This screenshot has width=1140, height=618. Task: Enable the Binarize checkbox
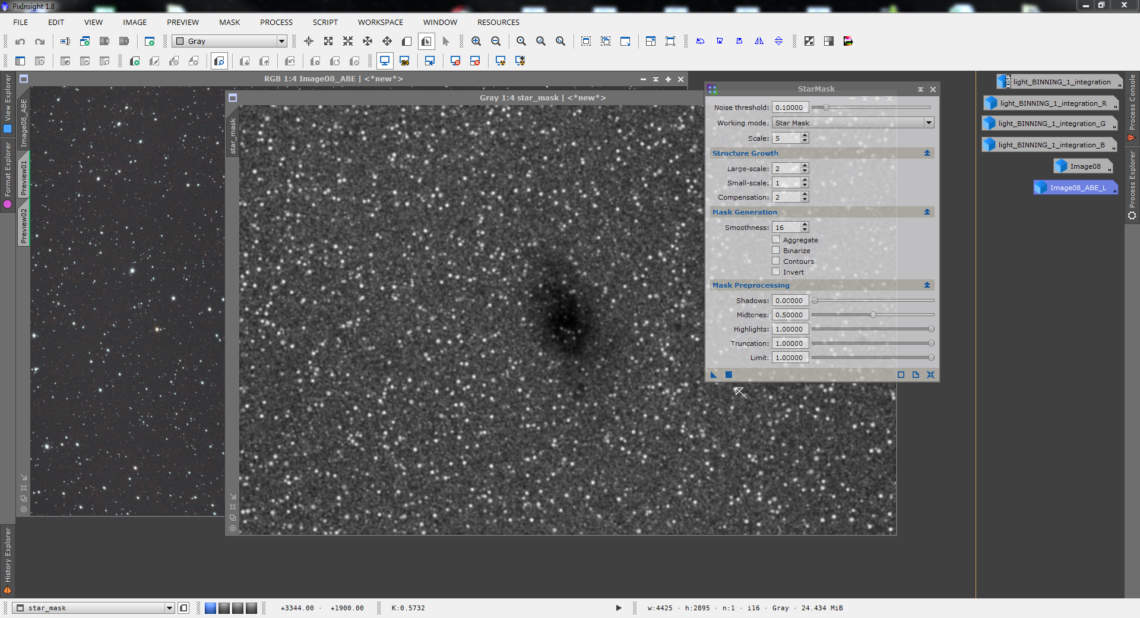pyautogui.click(x=777, y=250)
